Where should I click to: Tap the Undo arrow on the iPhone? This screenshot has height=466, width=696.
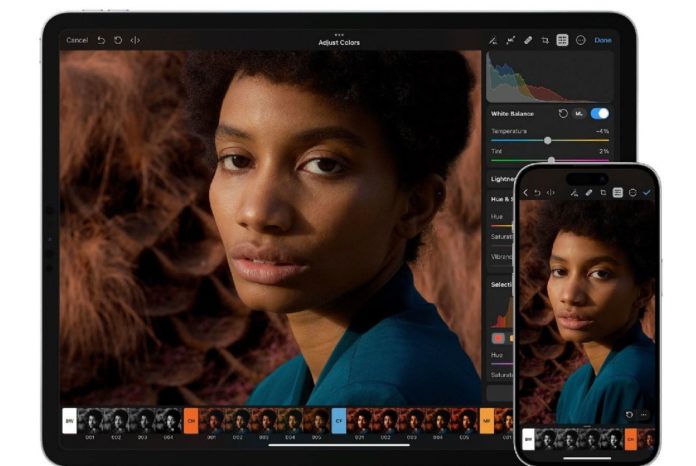click(x=538, y=193)
